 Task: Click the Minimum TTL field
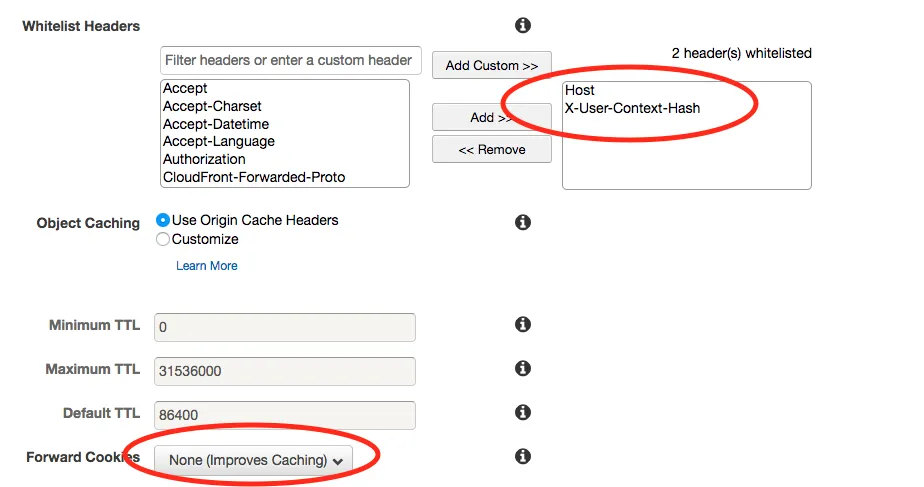tap(284, 327)
